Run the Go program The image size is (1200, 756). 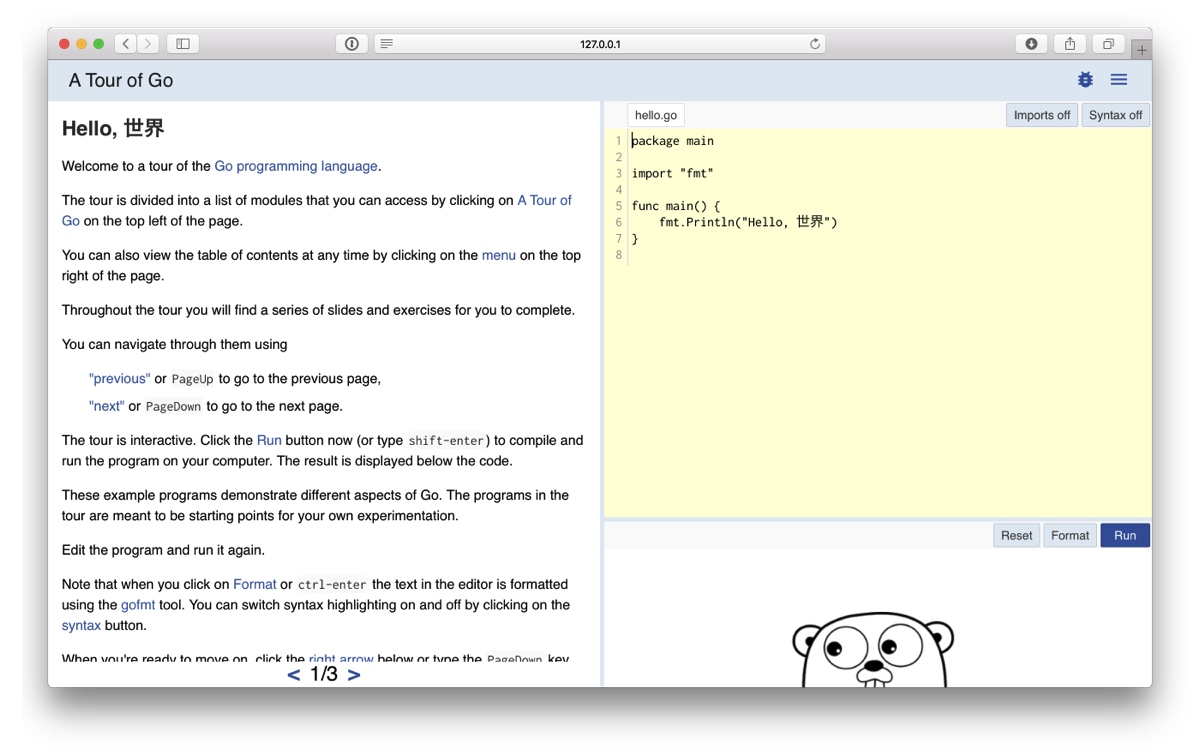[1124, 535]
